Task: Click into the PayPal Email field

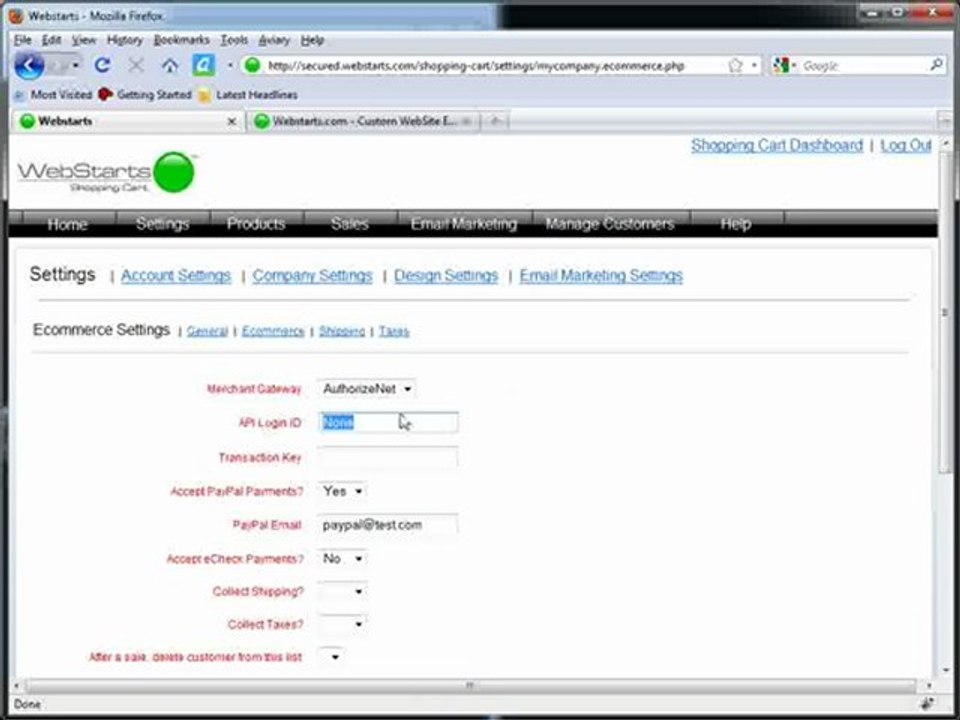Action: click(x=388, y=525)
